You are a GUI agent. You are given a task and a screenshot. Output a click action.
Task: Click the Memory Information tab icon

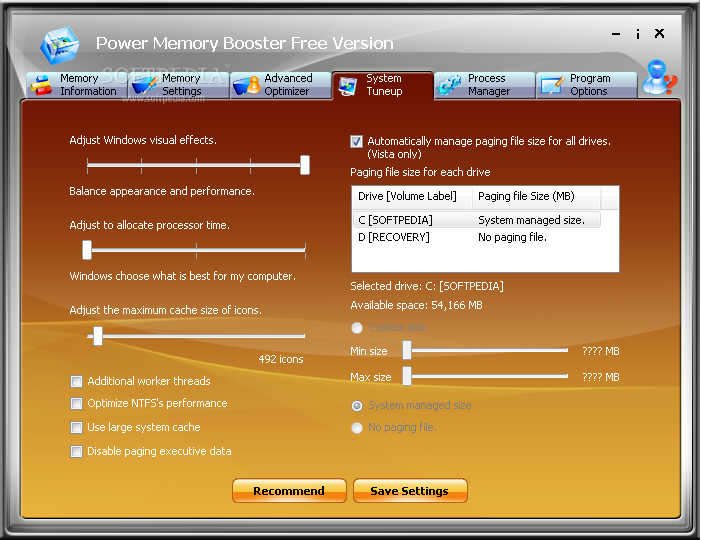point(41,85)
